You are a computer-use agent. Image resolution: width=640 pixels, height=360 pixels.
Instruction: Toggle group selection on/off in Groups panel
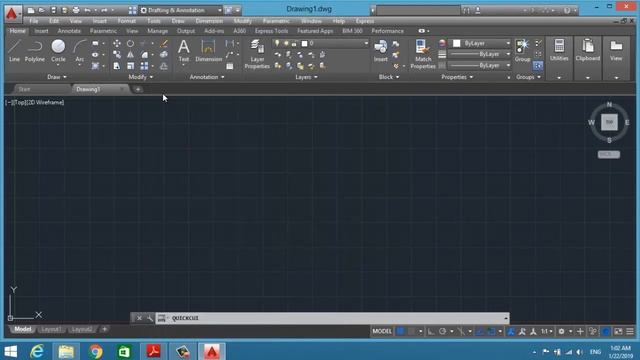pos(538,66)
